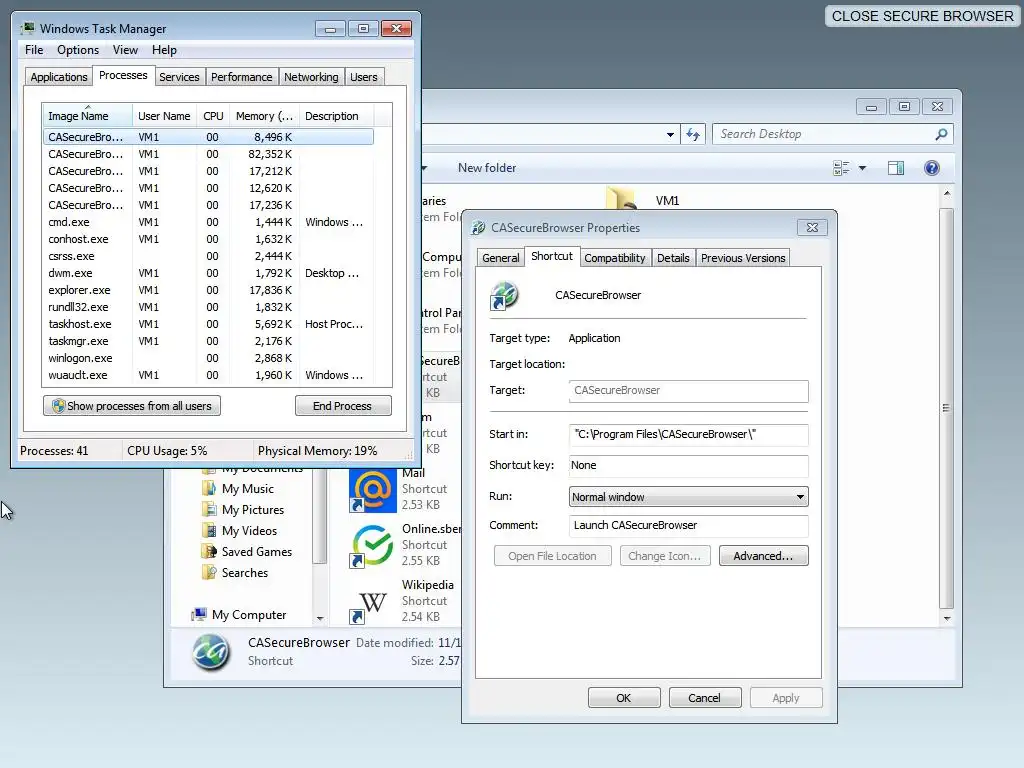Sort processes by Memory column header
This screenshot has width=1024, height=768.
(x=264, y=116)
